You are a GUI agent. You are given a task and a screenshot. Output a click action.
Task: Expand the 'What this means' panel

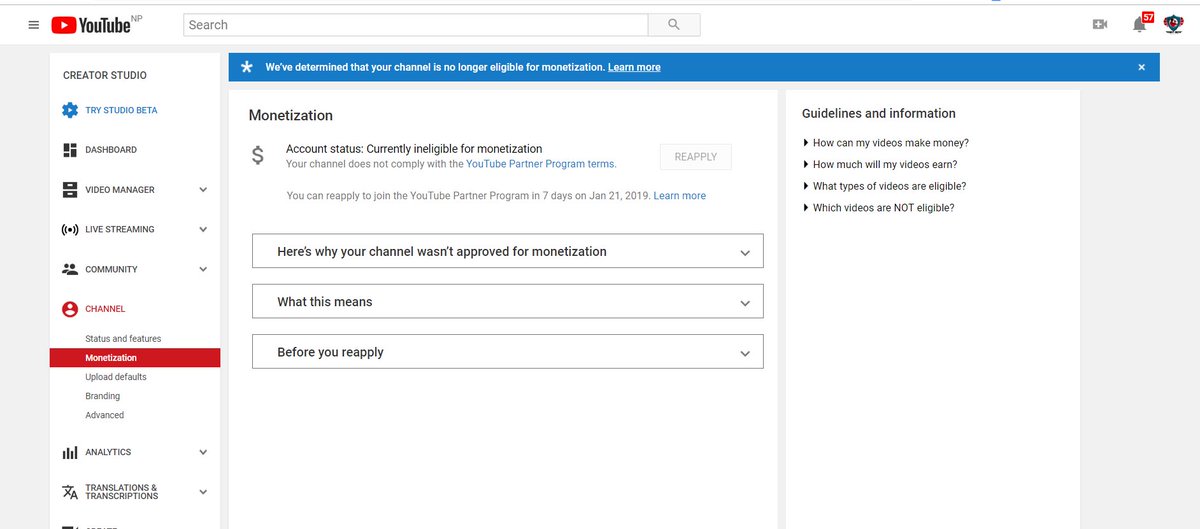[x=507, y=301]
